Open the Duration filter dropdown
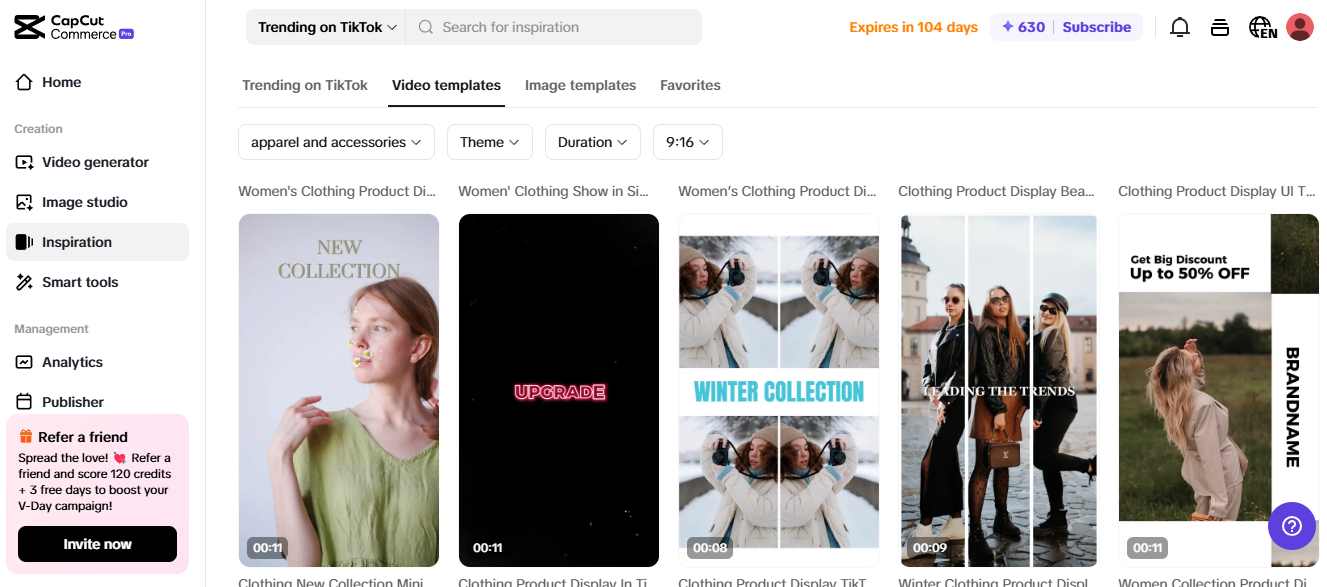 tap(593, 142)
